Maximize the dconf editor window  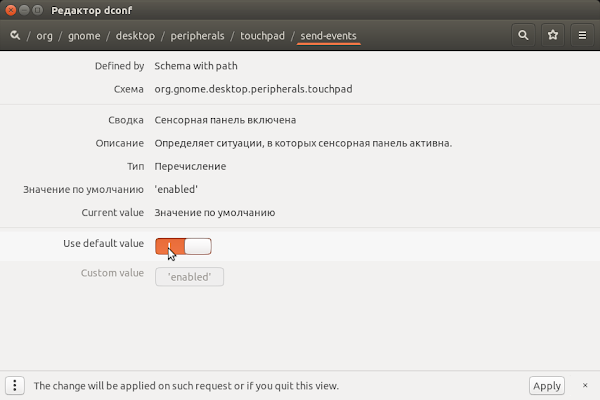38,10
